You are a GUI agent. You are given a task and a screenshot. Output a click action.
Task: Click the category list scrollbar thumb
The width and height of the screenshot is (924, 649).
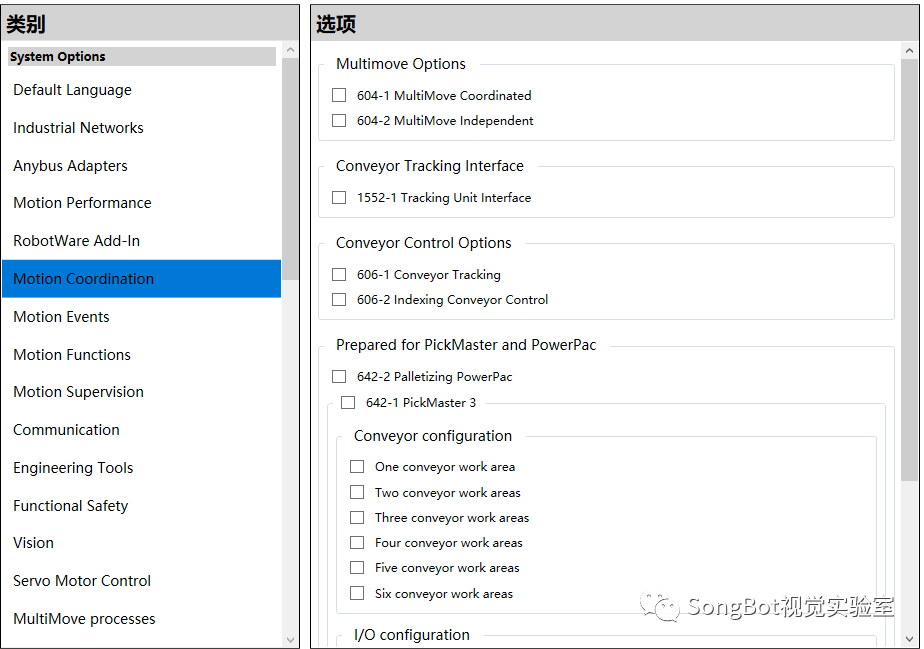pyautogui.click(x=290, y=169)
